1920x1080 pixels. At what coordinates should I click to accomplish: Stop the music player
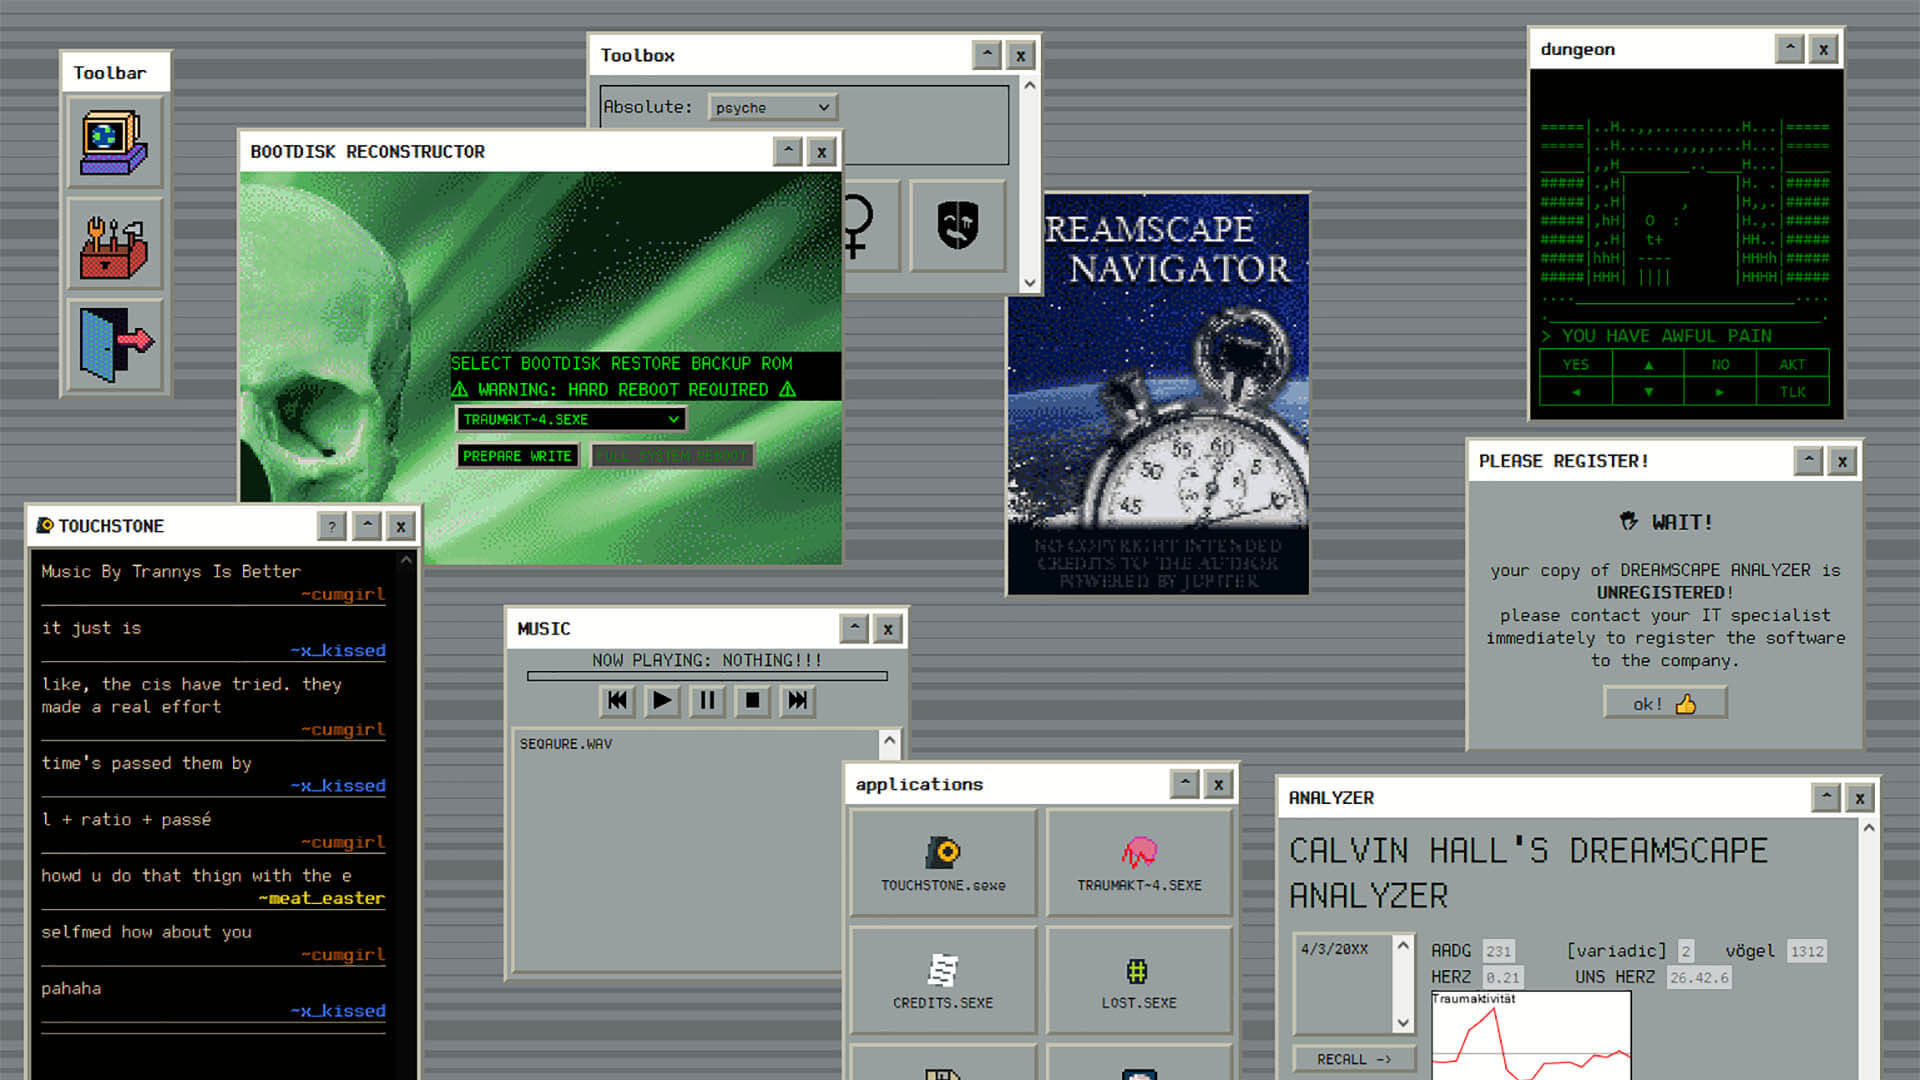pyautogui.click(x=752, y=701)
